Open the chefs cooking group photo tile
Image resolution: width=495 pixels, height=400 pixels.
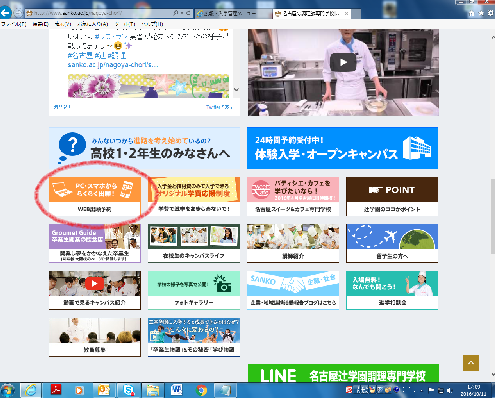pyautogui.click(x=293, y=243)
